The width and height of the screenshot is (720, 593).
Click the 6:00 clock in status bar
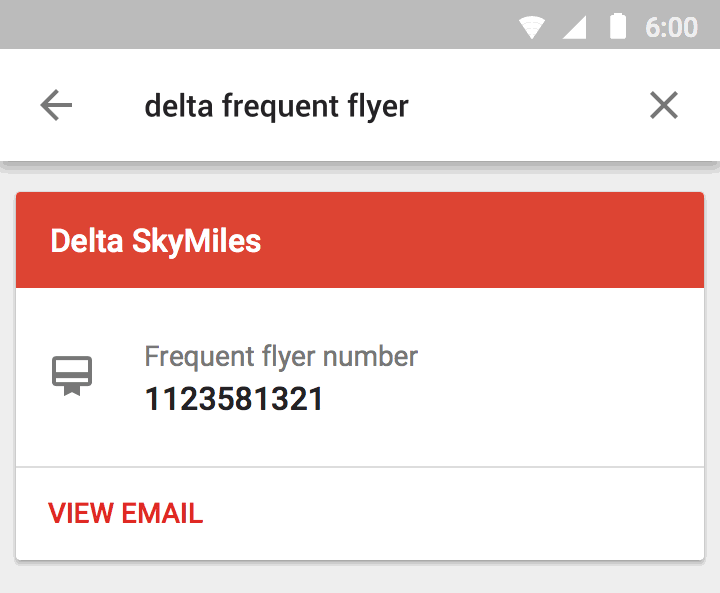[x=671, y=27]
